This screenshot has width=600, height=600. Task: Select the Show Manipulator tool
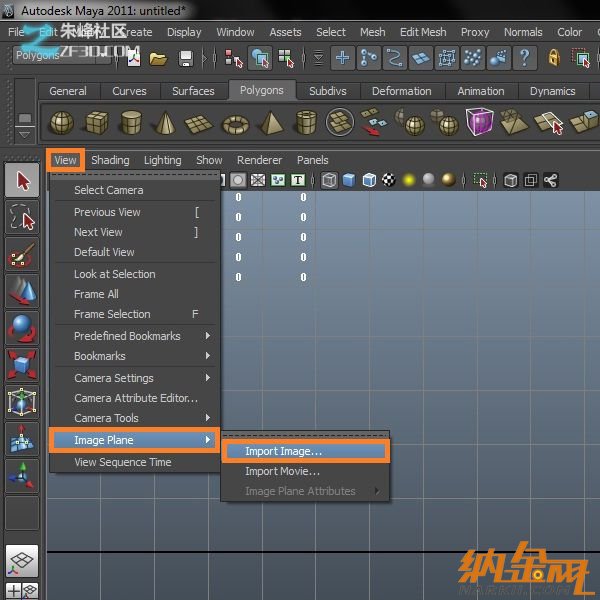22,476
